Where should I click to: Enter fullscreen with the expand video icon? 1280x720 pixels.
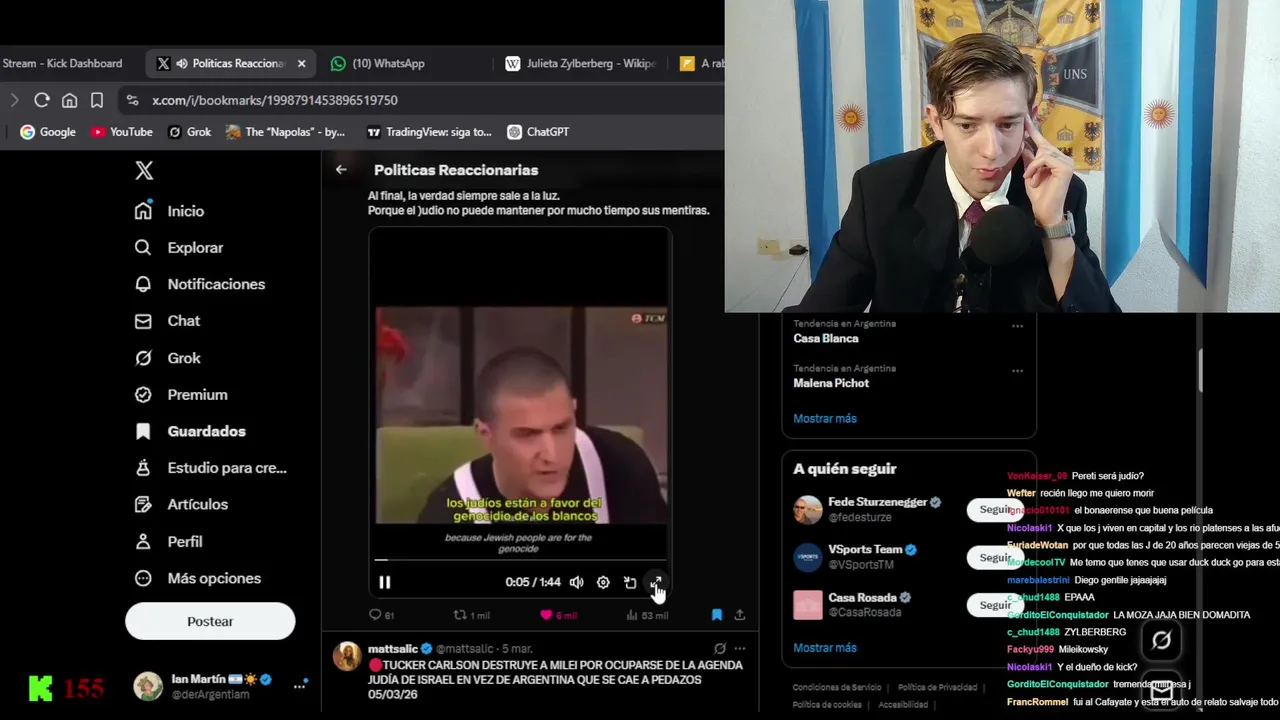point(656,582)
